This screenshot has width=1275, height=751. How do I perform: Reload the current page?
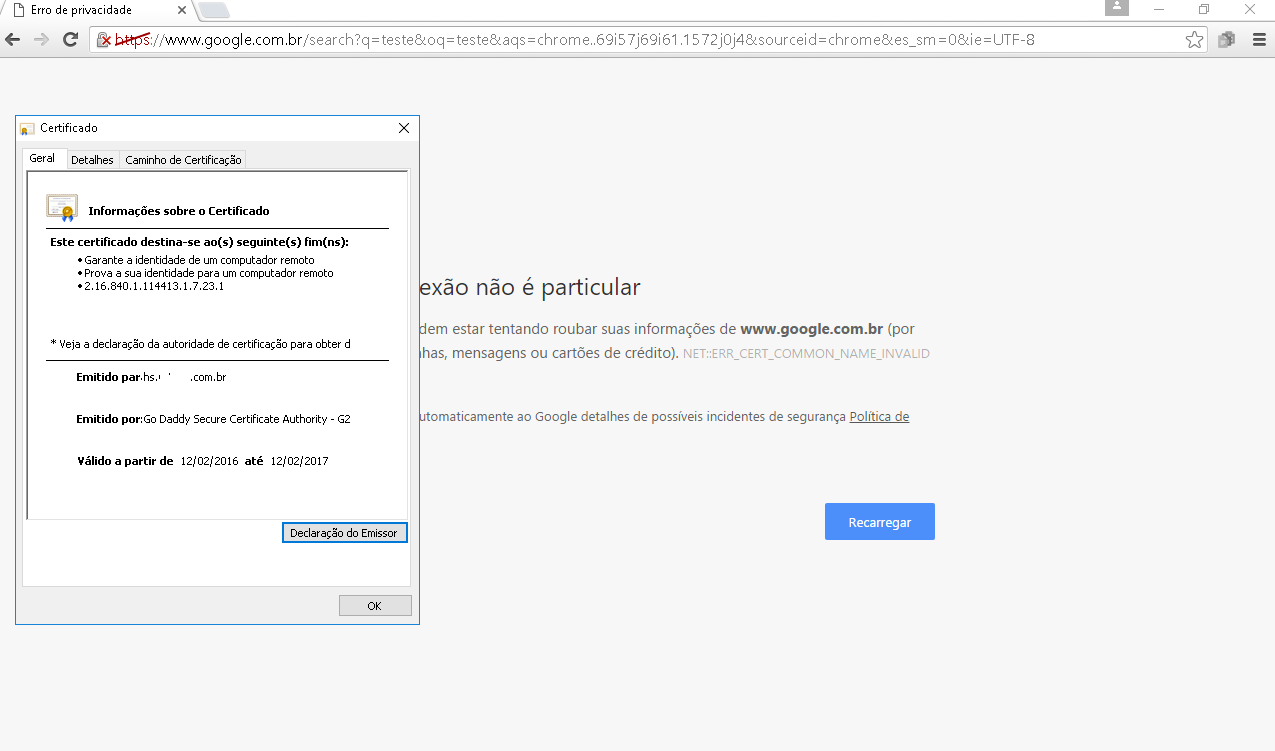[x=70, y=40]
